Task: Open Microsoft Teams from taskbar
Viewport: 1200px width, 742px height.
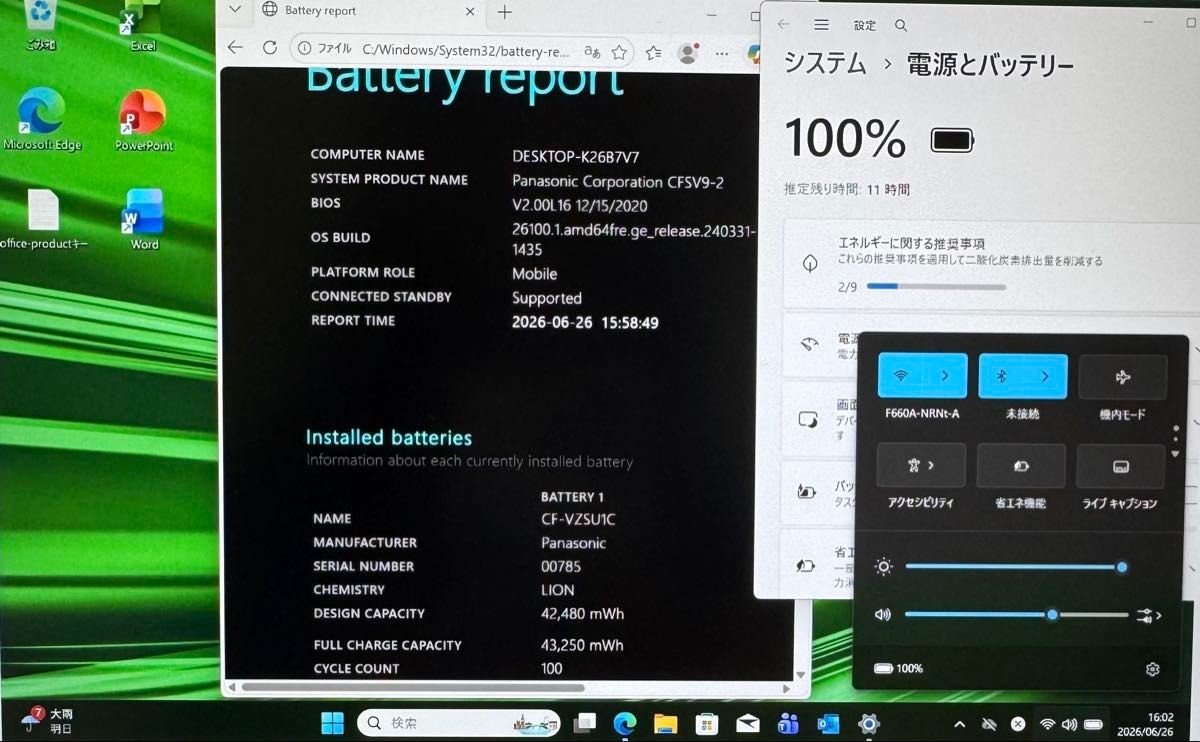Action: [x=788, y=722]
